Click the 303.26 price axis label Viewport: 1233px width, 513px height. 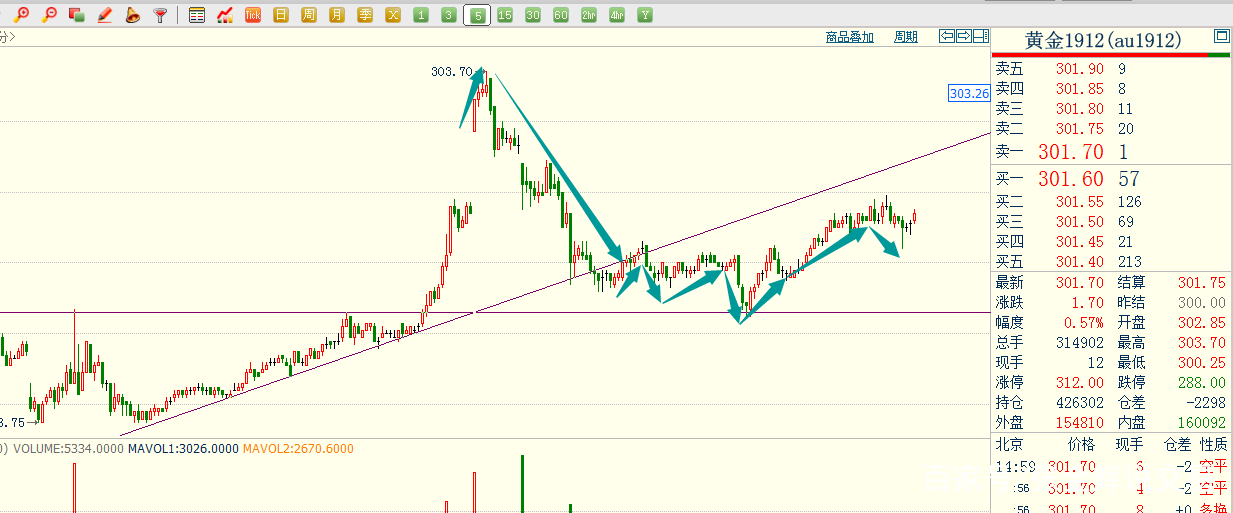(969, 93)
